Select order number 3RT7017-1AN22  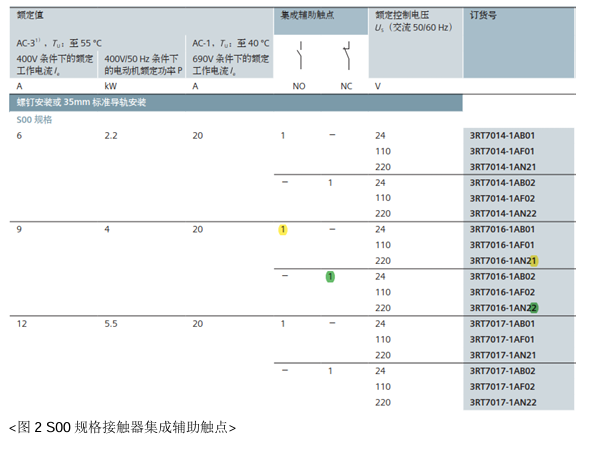(x=503, y=402)
